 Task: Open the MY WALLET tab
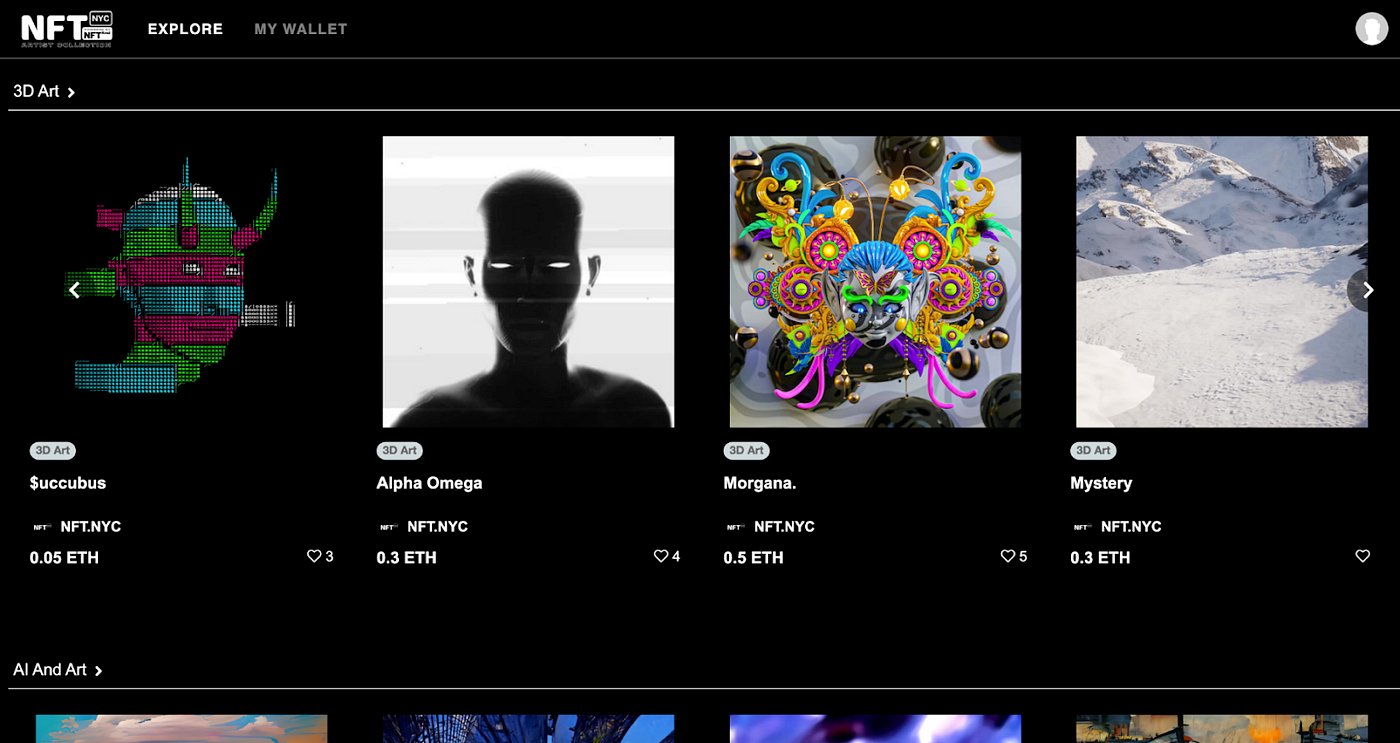(301, 29)
